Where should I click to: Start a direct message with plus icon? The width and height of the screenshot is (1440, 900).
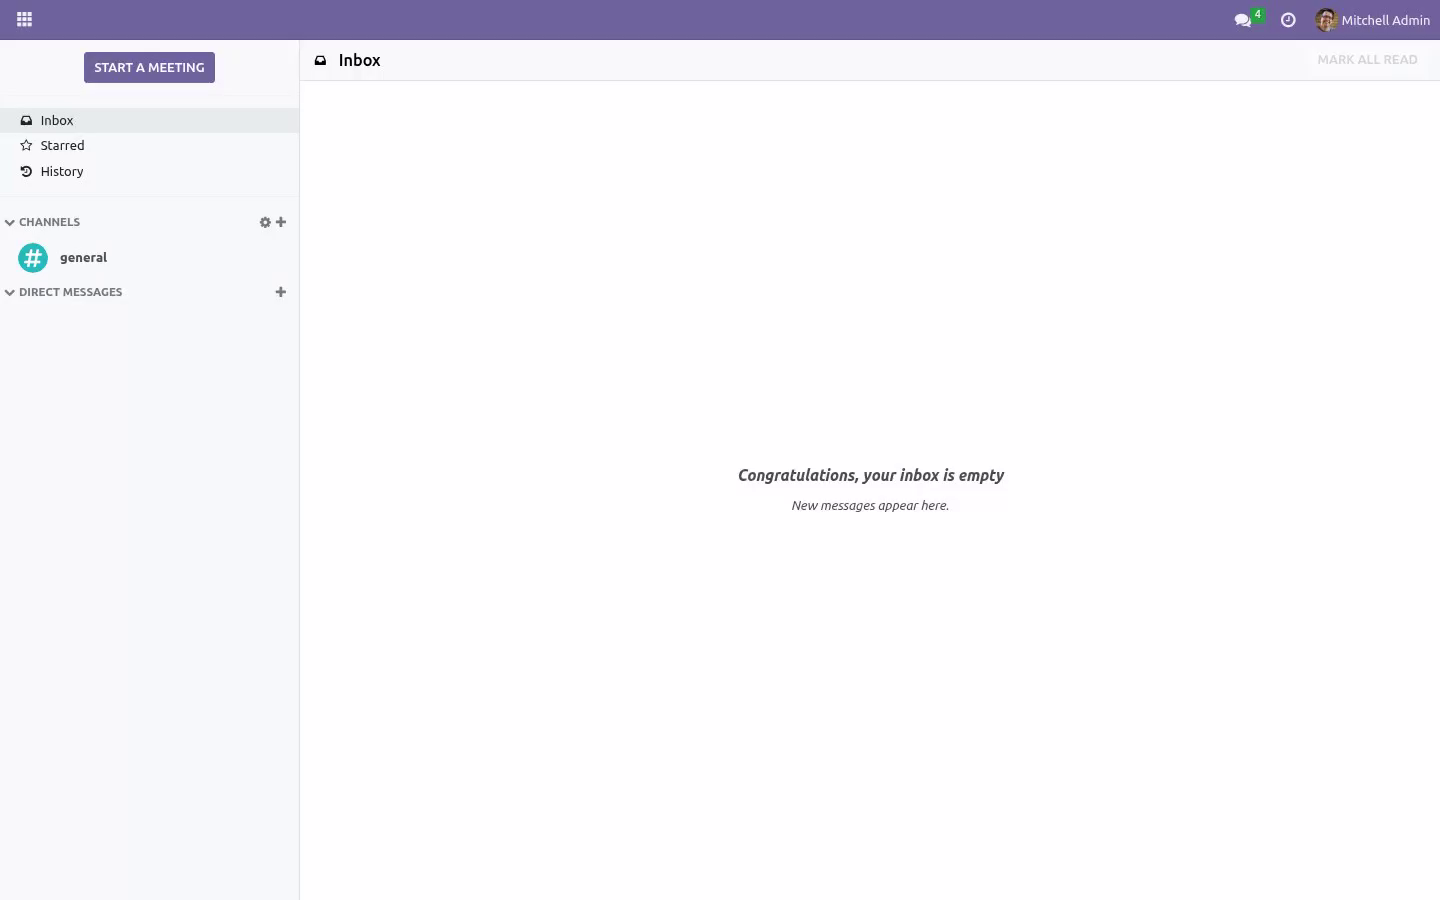tap(281, 292)
